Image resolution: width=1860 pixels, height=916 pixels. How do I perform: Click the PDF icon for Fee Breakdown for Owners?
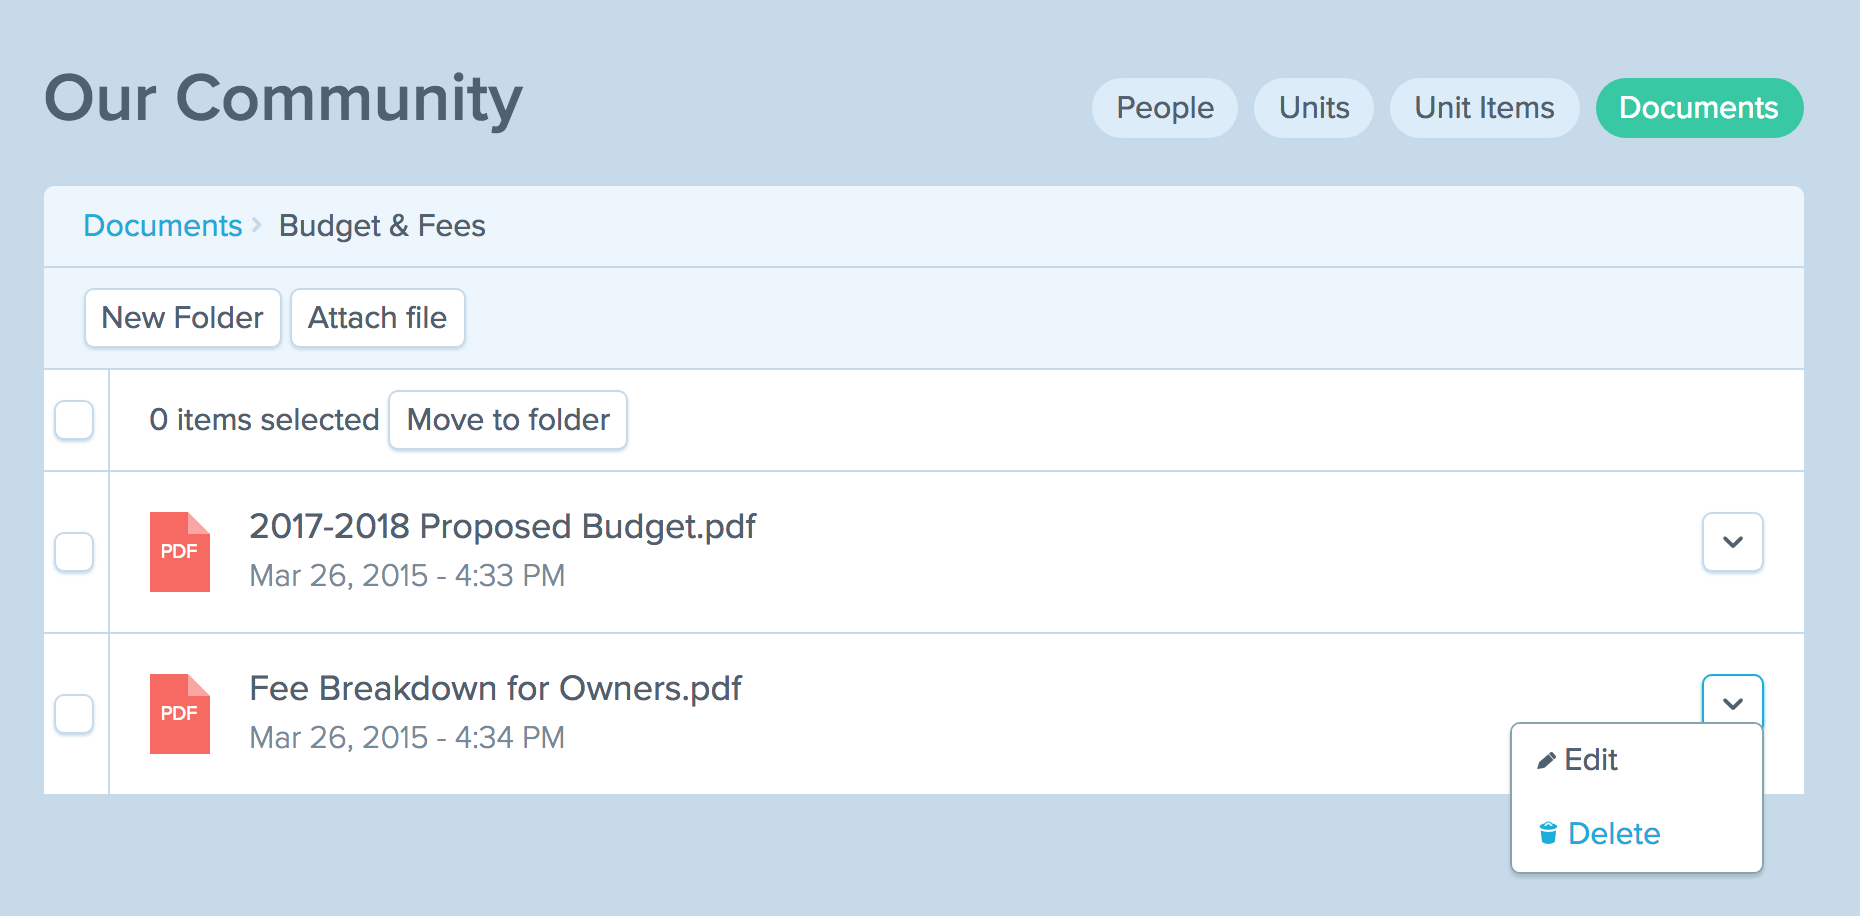point(180,714)
